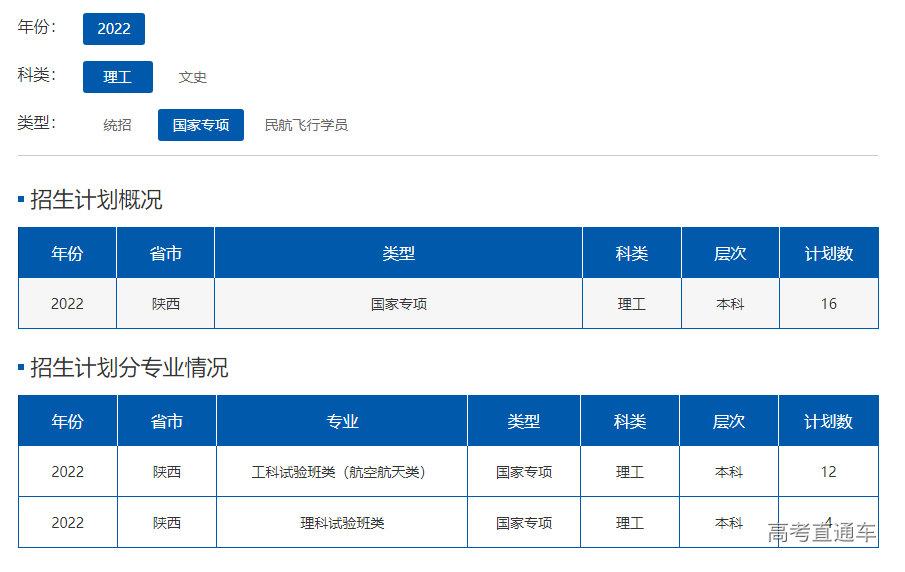Click the 理科试验班类 major cell
The height and width of the screenshot is (572, 905).
tap(342, 523)
